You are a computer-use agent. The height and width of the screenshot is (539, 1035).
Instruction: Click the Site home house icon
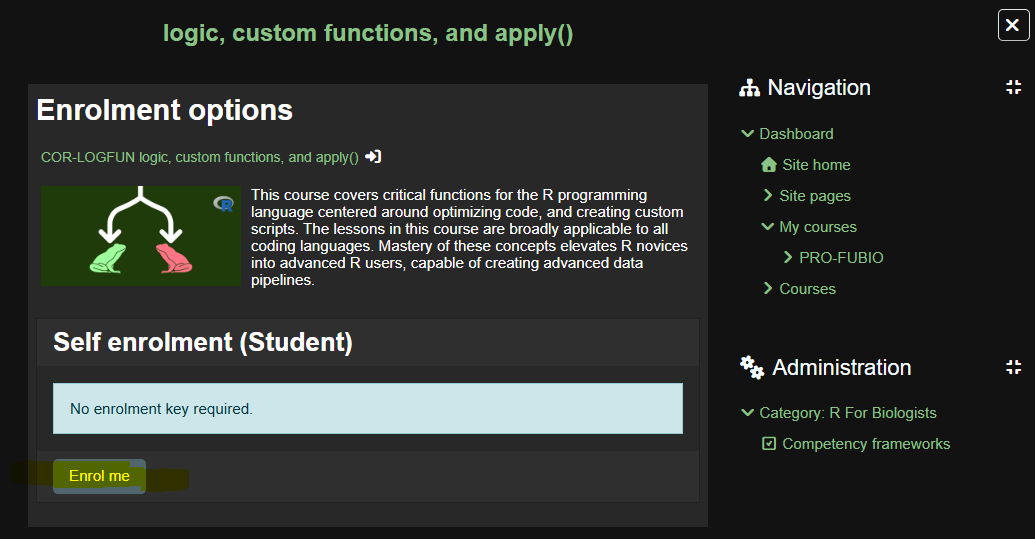768,165
